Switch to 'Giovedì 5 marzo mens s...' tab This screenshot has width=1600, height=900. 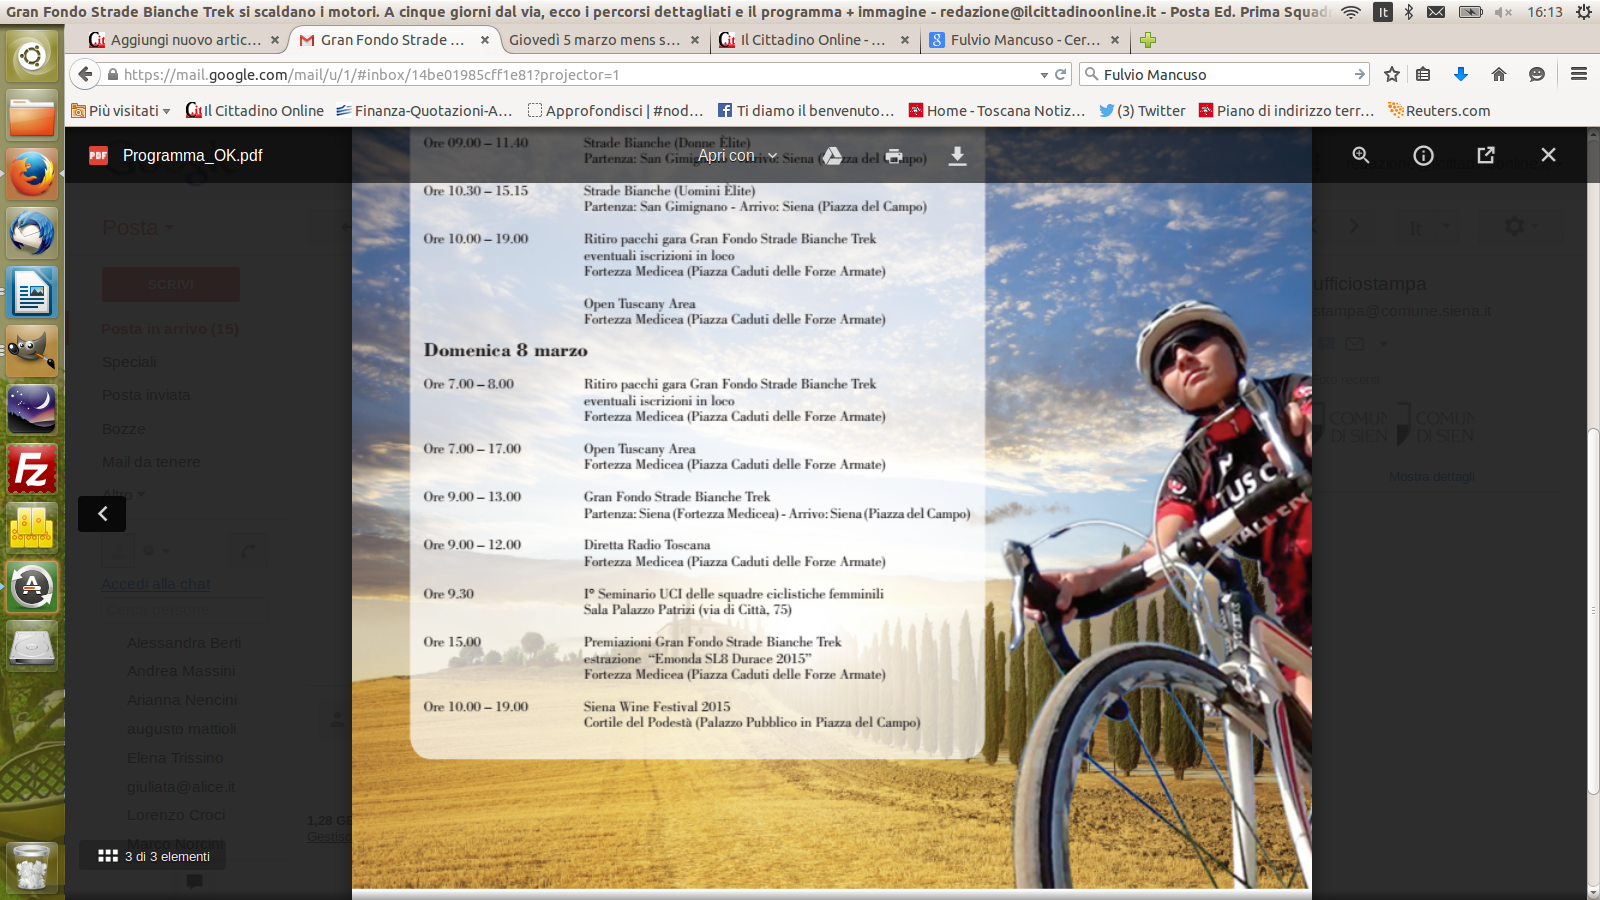(x=603, y=40)
